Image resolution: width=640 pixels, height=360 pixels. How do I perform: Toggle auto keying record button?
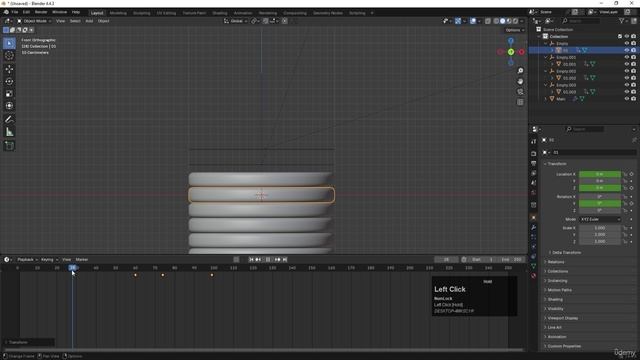tap(236, 260)
